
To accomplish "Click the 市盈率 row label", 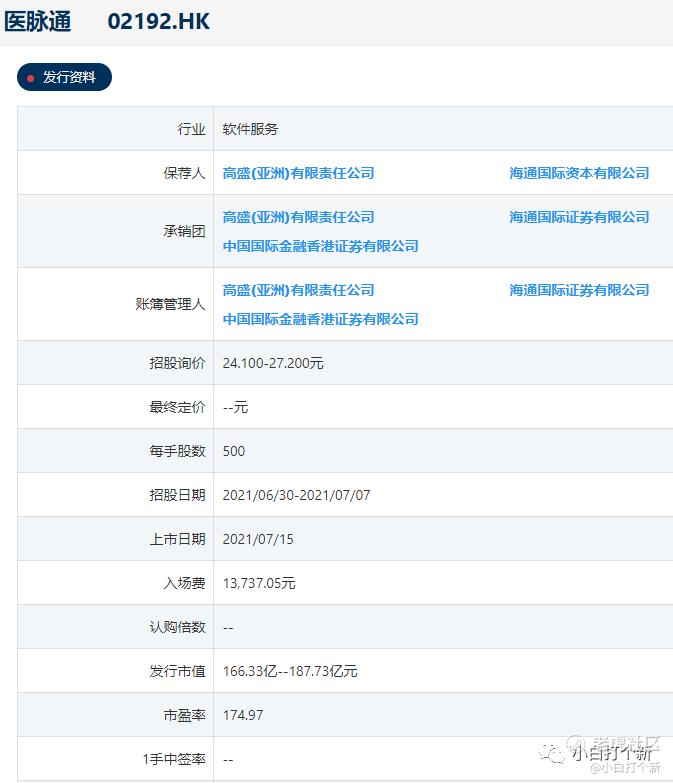I will 185,715.
